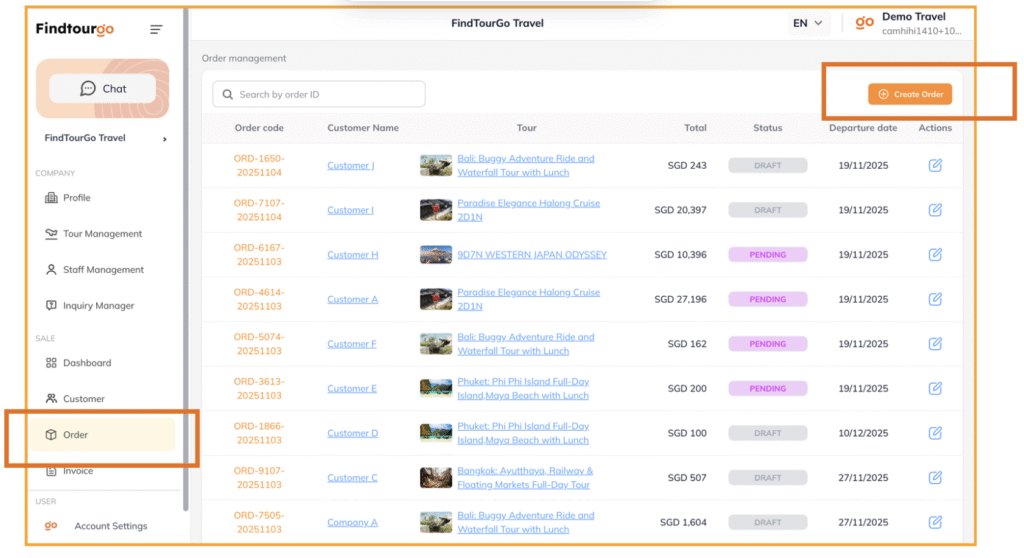Click edit icon for Company A's order row
Image resolution: width=1024 pixels, height=558 pixels.
pyautogui.click(x=935, y=522)
